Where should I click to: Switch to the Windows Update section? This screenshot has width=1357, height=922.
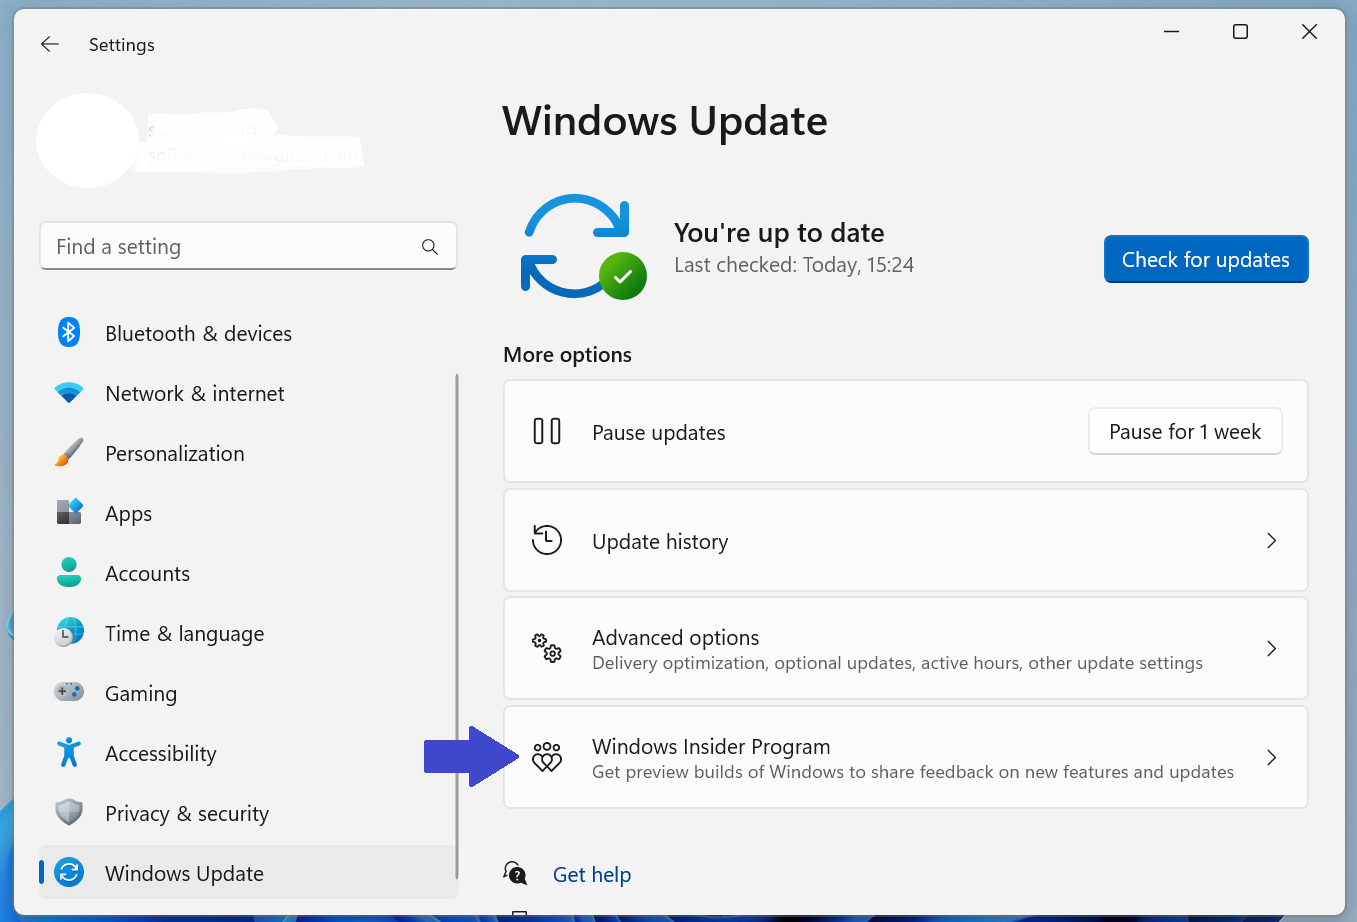click(x=184, y=872)
